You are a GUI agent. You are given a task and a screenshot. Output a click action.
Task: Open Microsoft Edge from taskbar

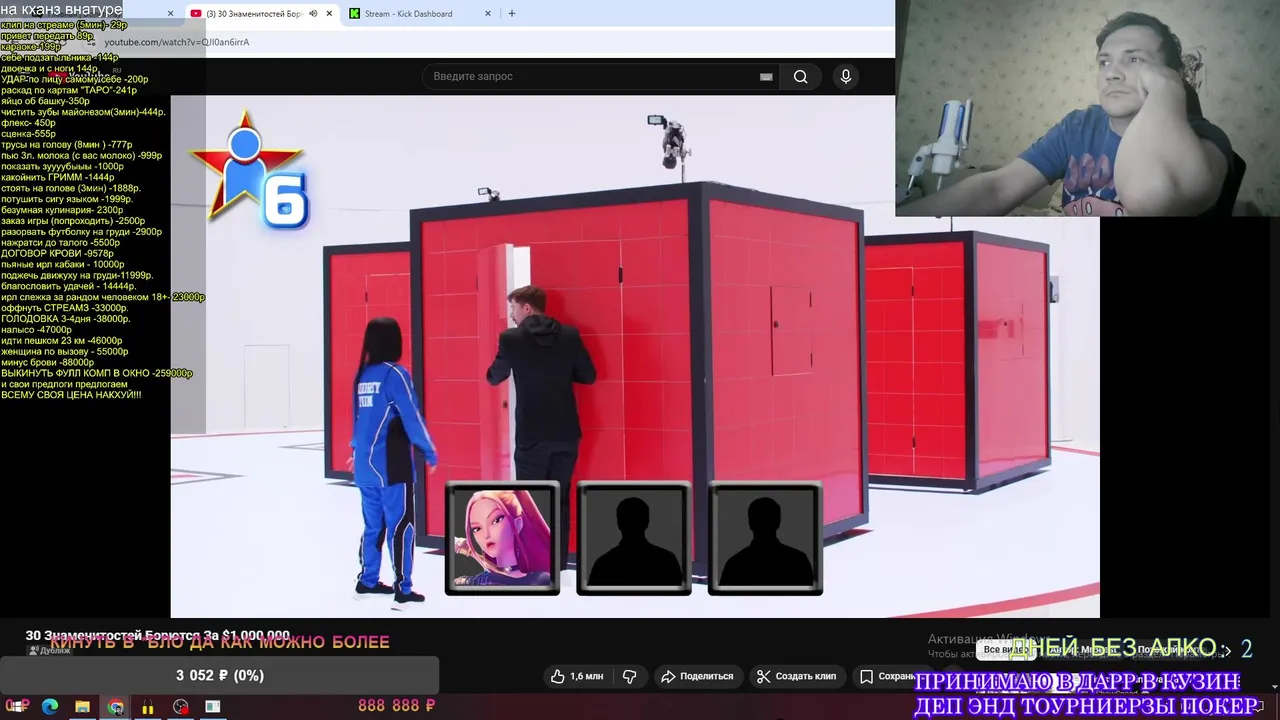50,706
